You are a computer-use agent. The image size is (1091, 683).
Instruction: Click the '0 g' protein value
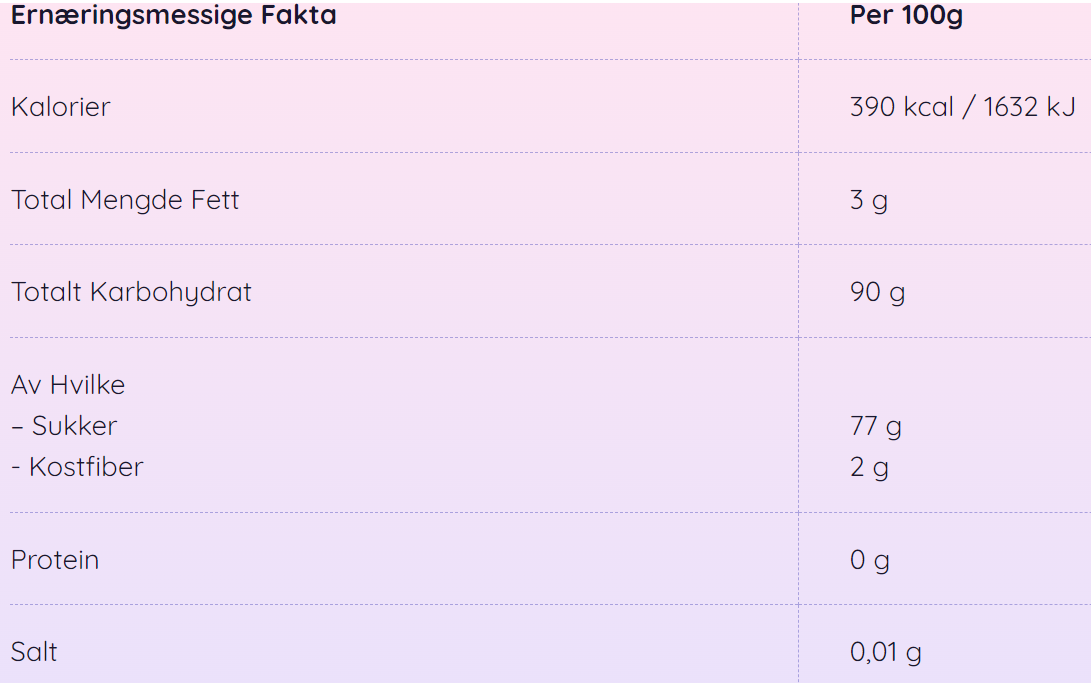point(869,561)
